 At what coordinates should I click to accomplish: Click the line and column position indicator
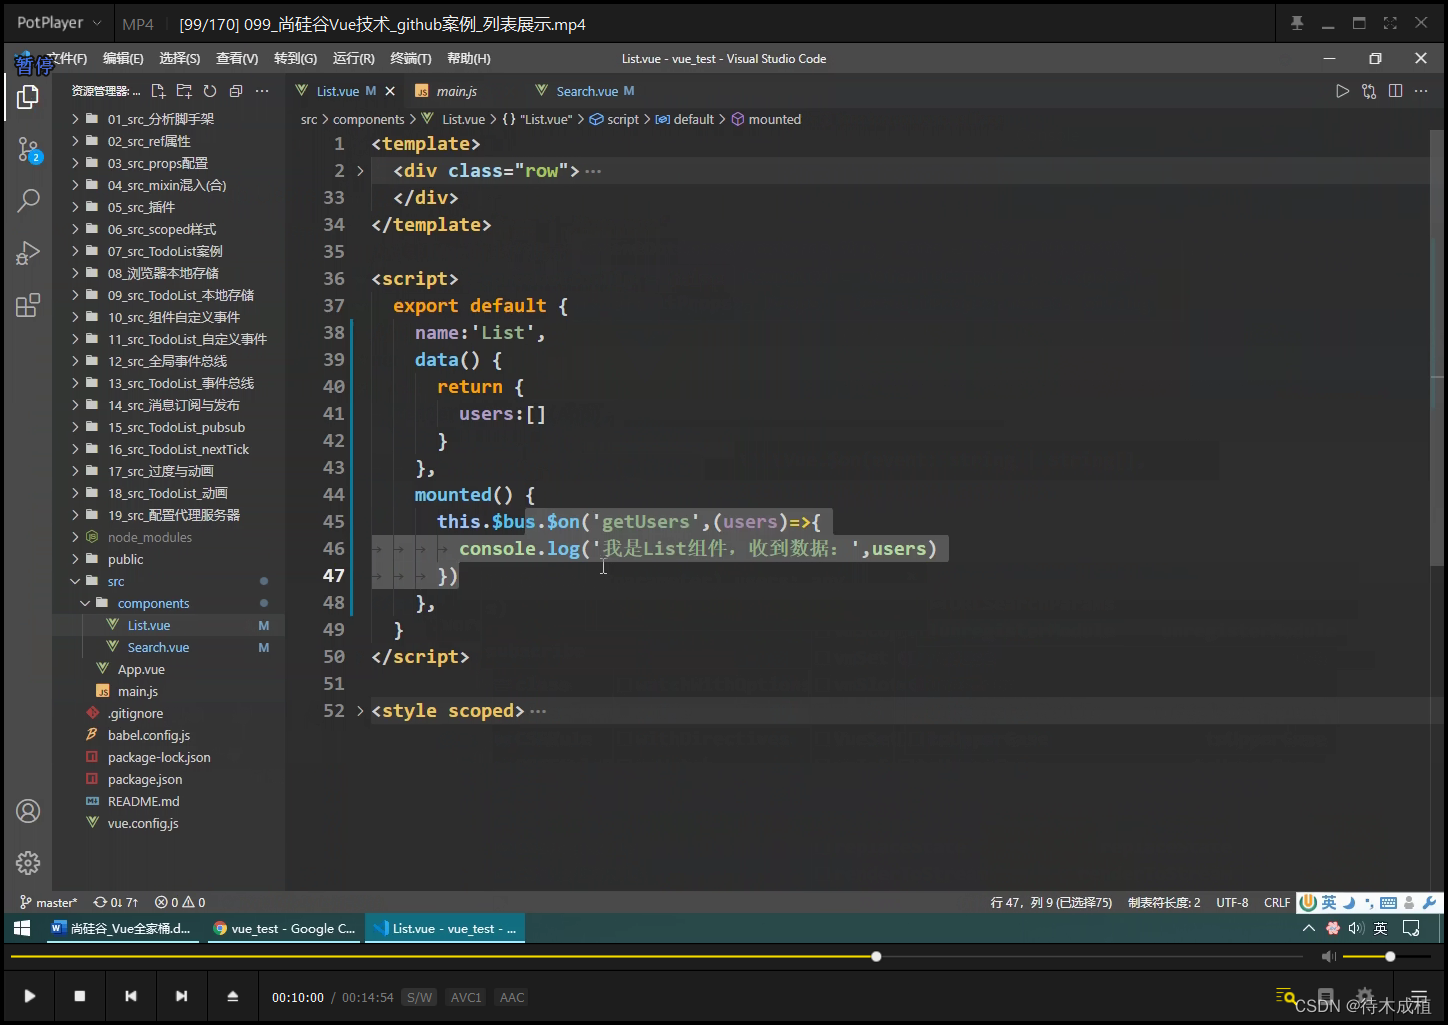click(1051, 902)
